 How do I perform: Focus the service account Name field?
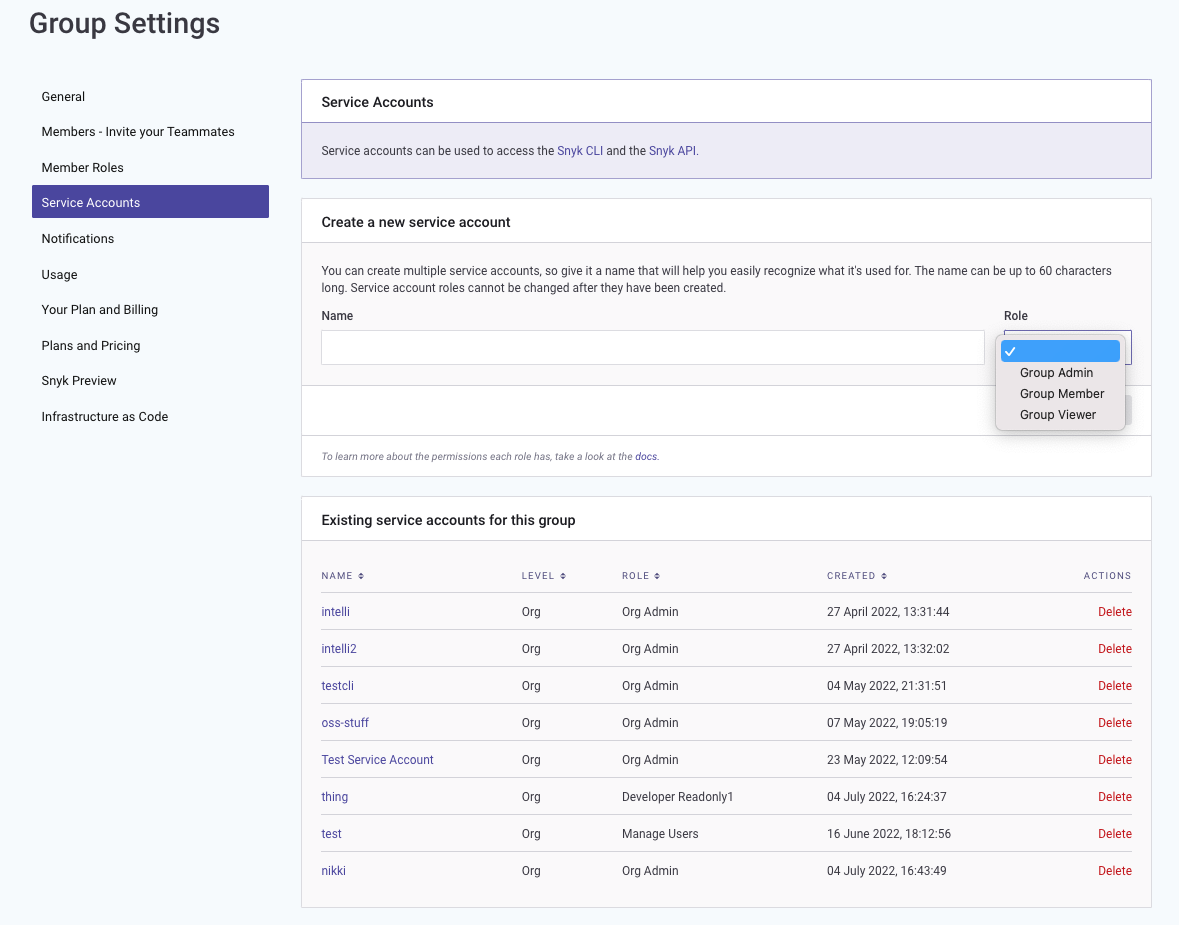point(652,348)
